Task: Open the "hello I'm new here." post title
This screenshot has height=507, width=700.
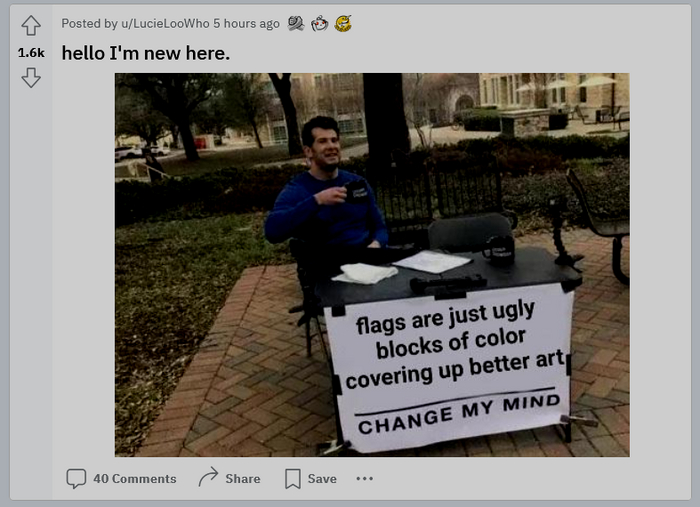Action: (x=146, y=53)
